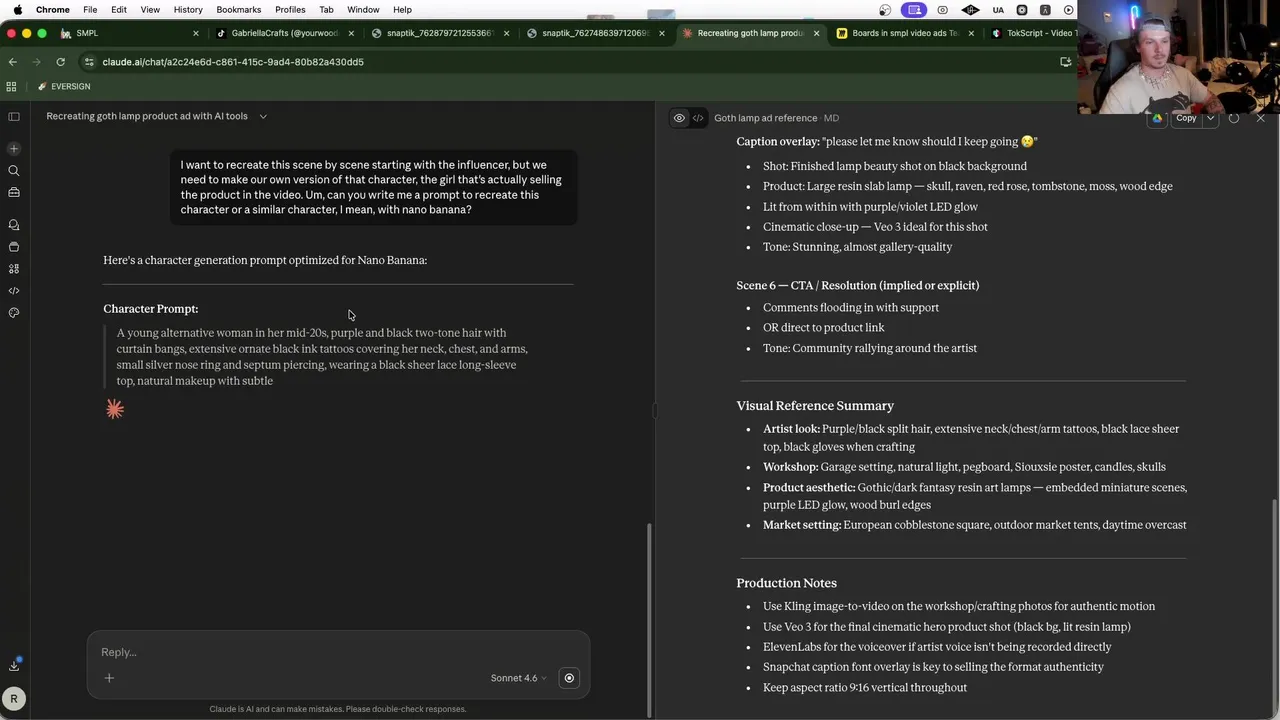Open the Tab menu
This screenshot has width=1280, height=720.
[326, 10]
